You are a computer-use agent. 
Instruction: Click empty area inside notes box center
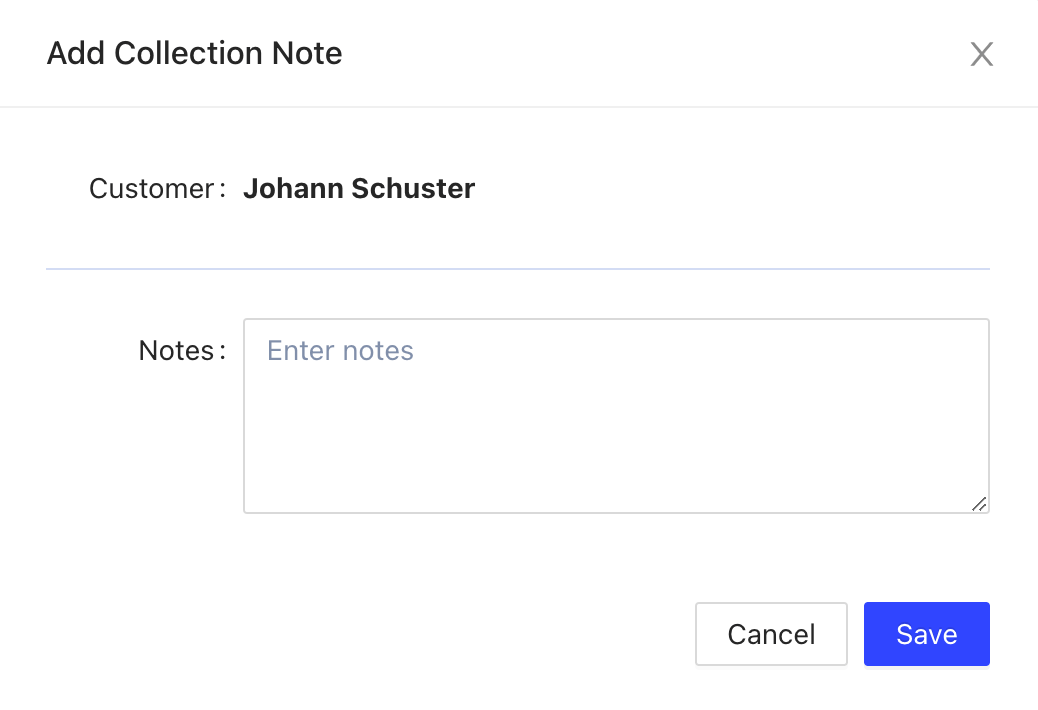(616, 430)
